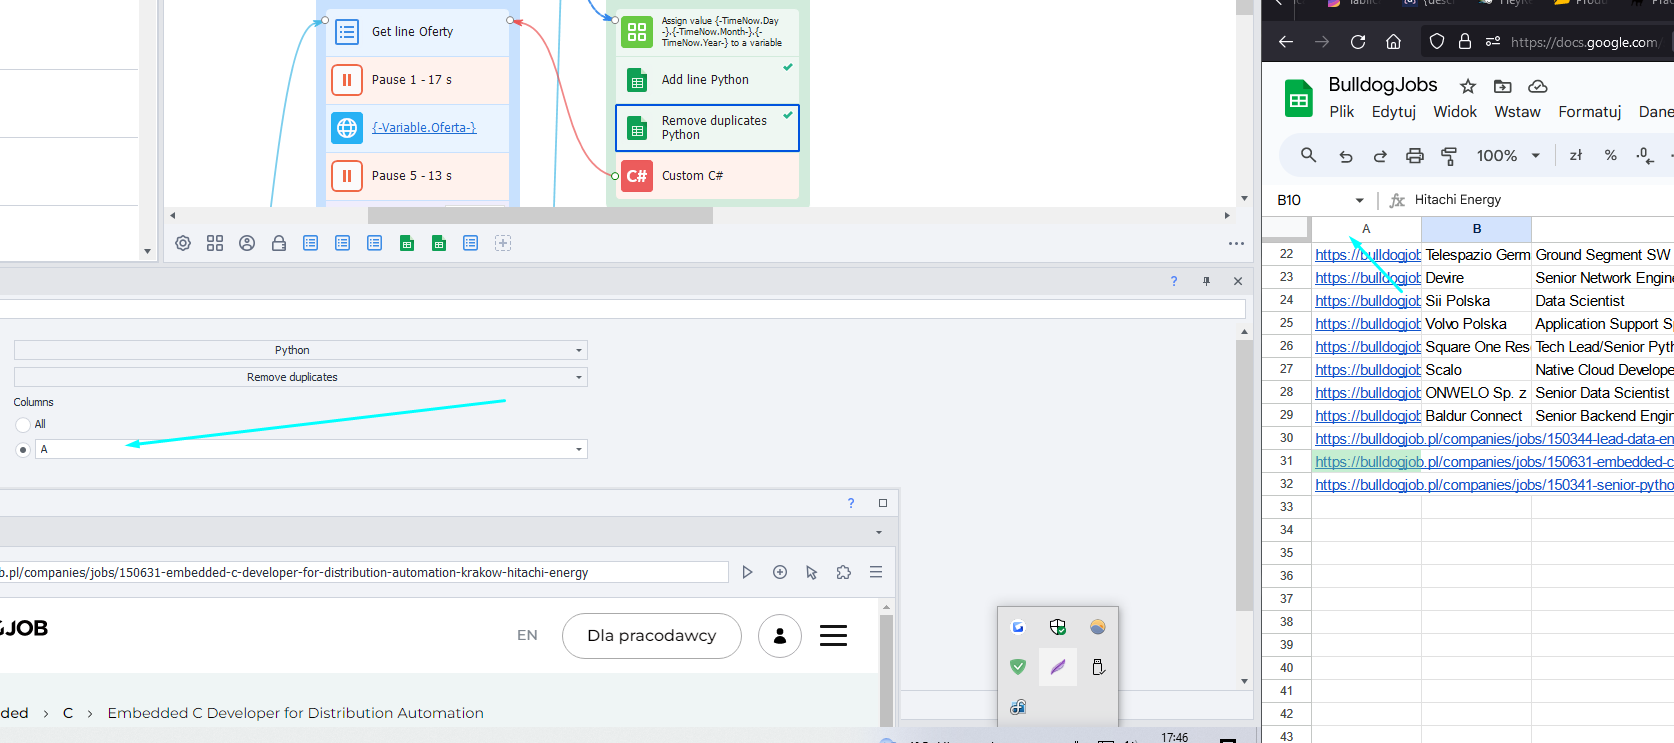The height and width of the screenshot is (743, 1674).
Task: Open the Plik menu in Sheets
Action: [1342, 112]
